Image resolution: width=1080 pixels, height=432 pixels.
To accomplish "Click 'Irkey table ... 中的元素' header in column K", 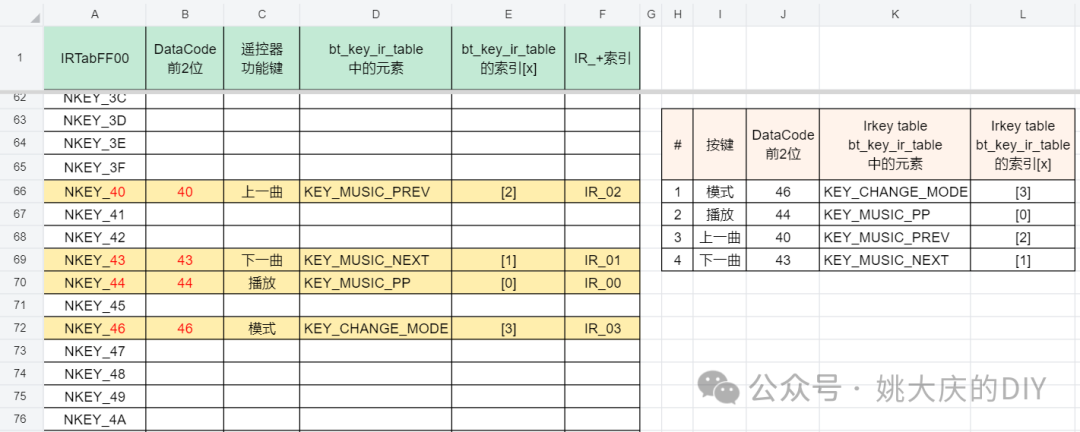I will (895, 145).
